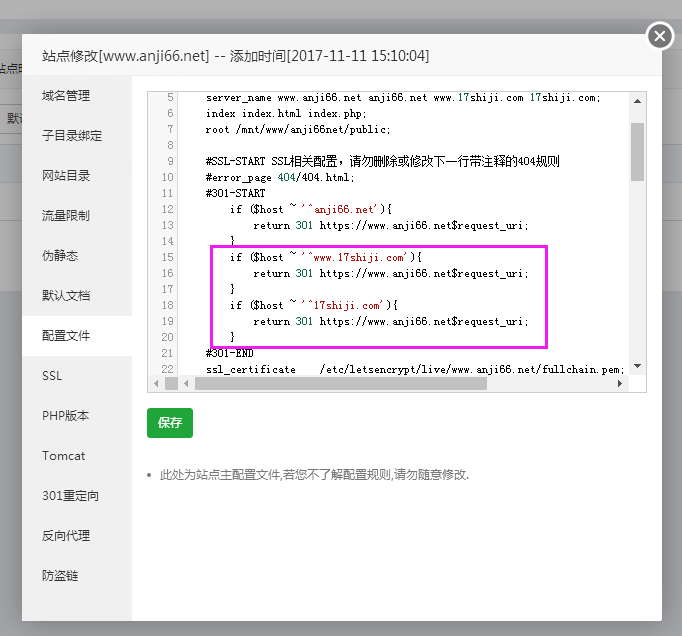Switch to the 网站目录 tab
Image resolution: width=682 pixels, height=636 pixels.
(x=77, y=176)
